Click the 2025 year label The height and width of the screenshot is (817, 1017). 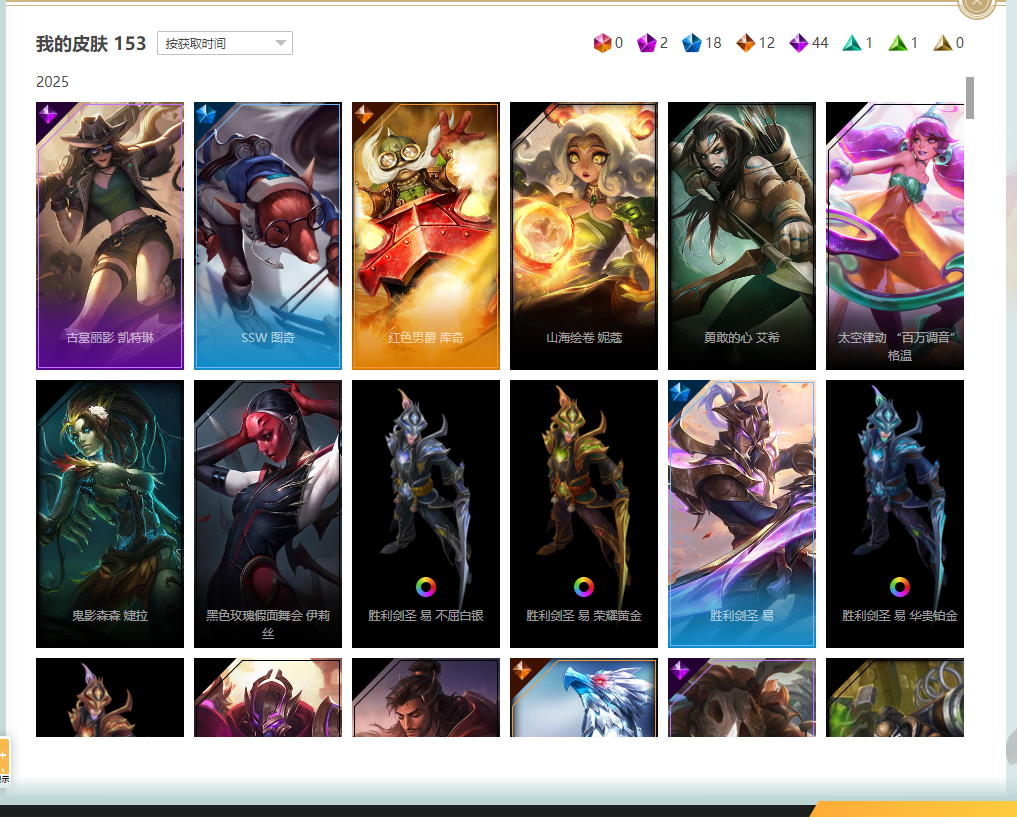click(52, 82)
